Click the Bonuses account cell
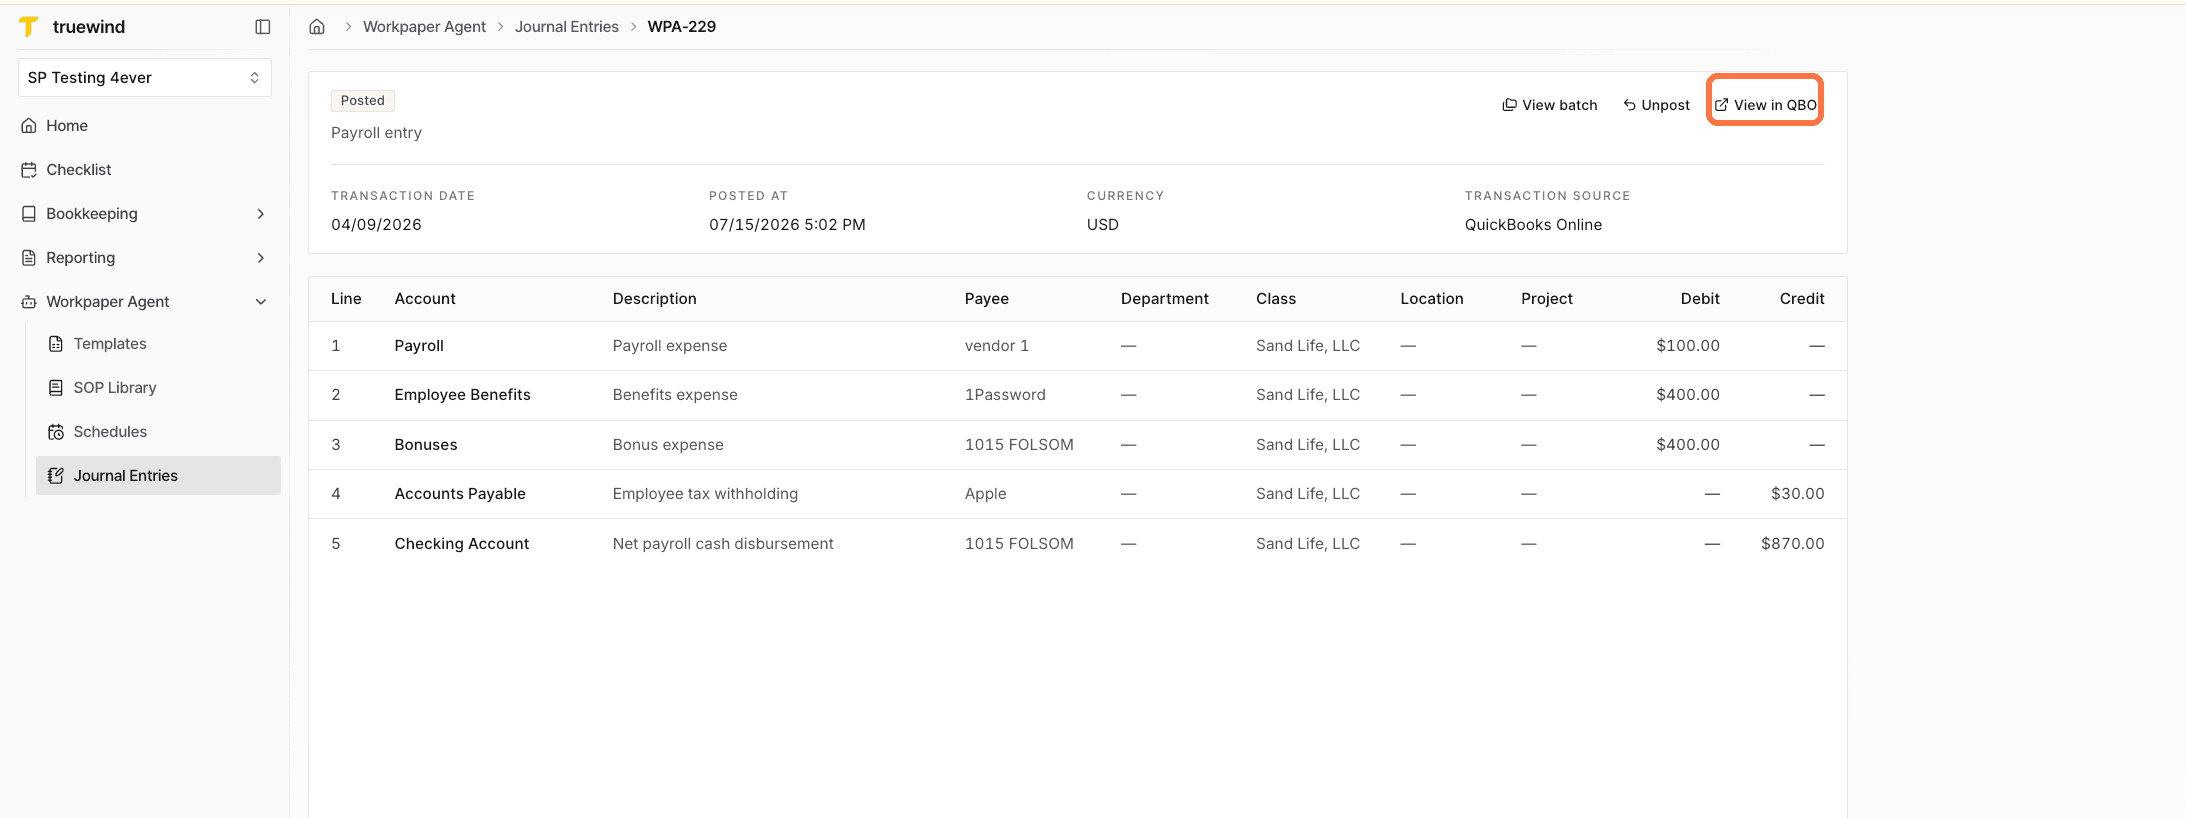This screenshot has width=2186, height=818. (426, 445)
